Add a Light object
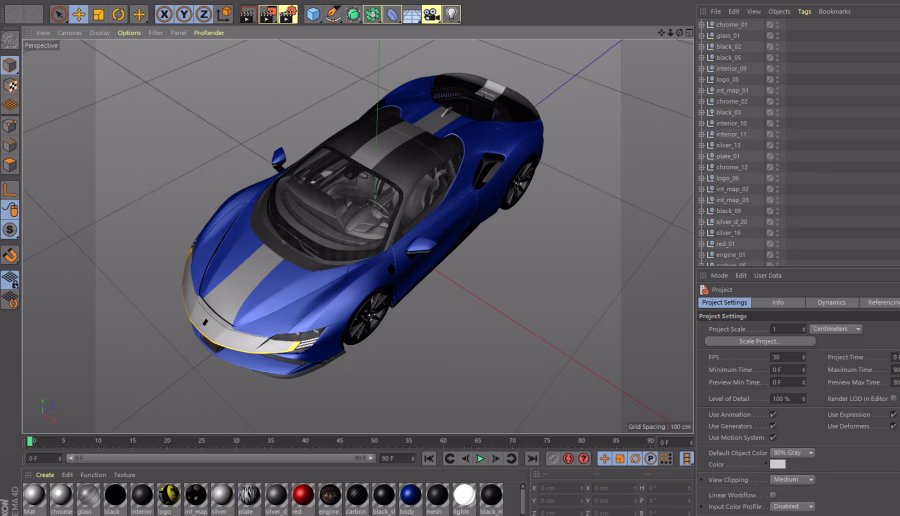 [452, 14]
